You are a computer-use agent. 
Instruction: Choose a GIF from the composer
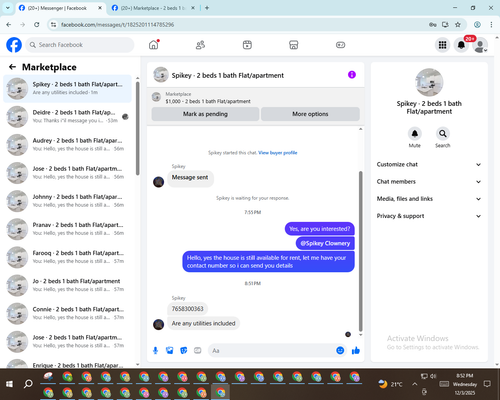coord(198,350)
